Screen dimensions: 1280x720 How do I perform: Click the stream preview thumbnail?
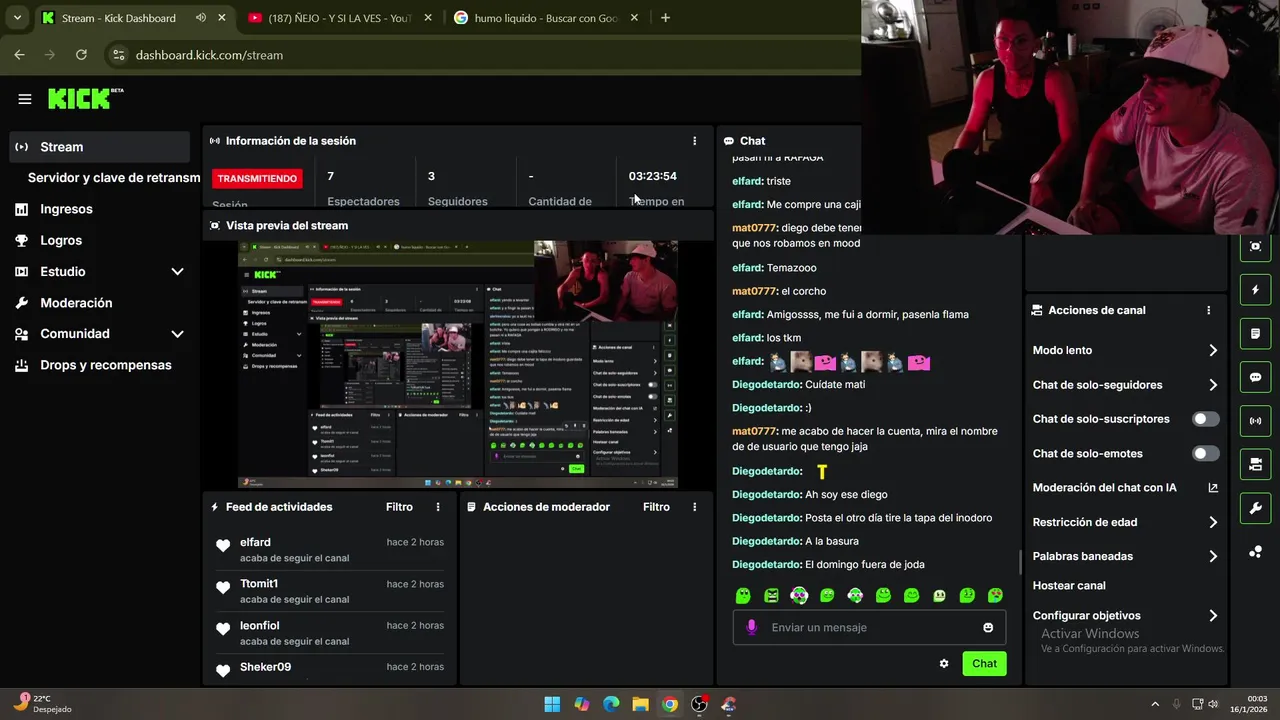[x=458, y=364]
